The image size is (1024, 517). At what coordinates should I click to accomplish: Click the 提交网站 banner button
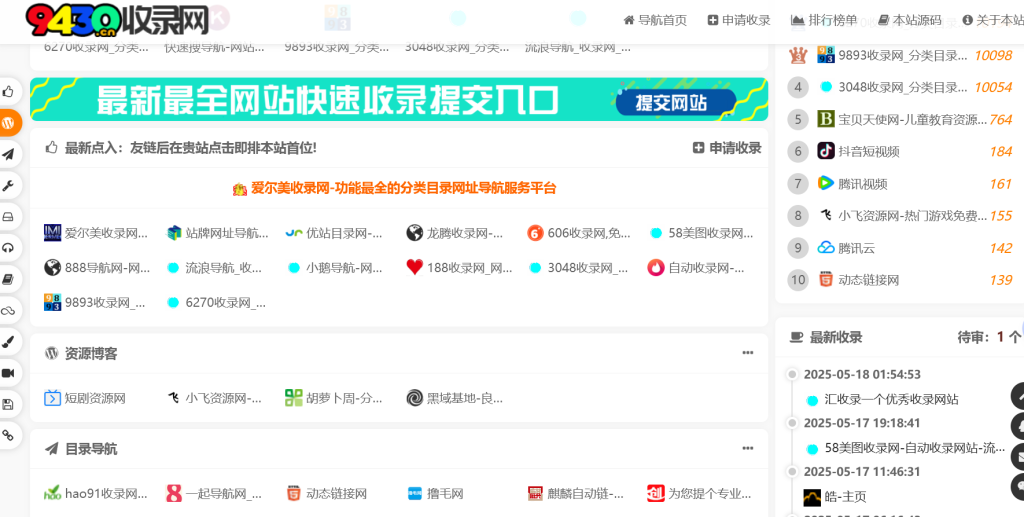tap(675, 102)
